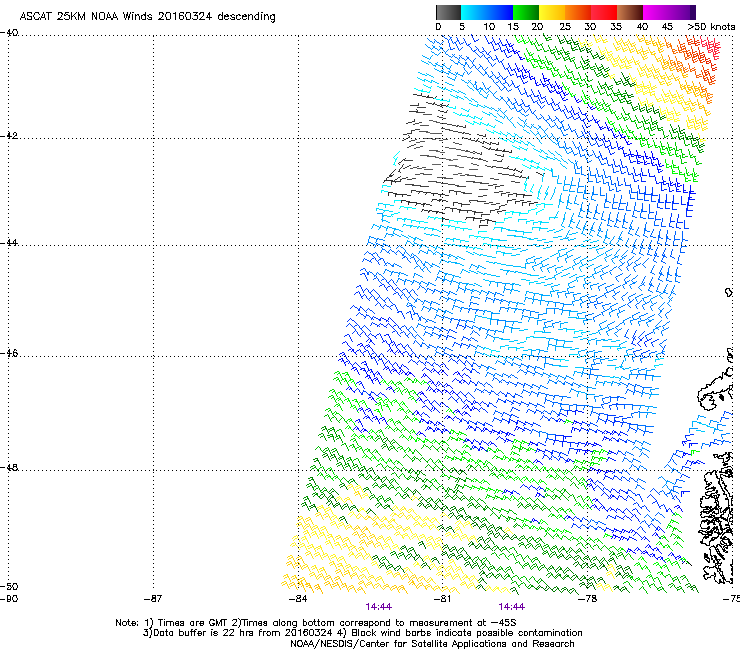Click the note 'Data buffer is 22 hrs'

tap(204, 633)
